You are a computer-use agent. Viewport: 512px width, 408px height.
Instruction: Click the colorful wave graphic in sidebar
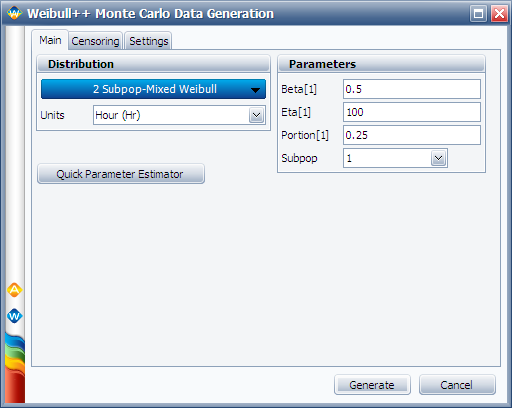pyautogui.click(x=15, y=368)
